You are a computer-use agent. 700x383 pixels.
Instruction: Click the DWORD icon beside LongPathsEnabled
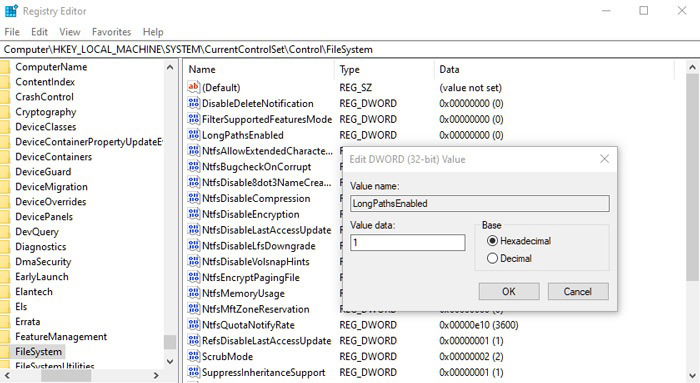tap(193, 135)
